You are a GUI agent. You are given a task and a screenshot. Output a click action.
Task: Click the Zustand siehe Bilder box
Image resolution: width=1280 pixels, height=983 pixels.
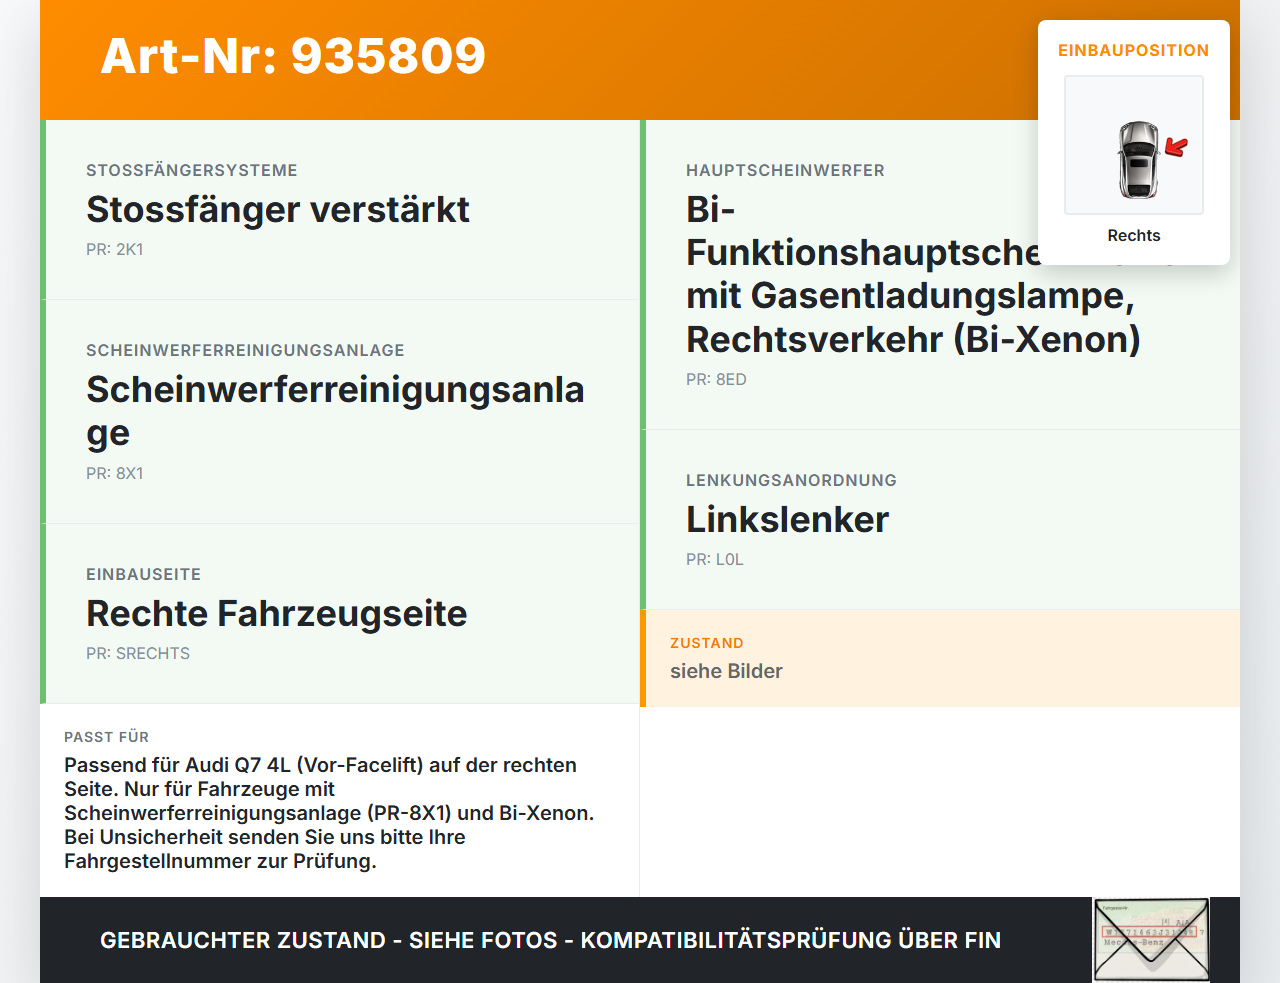(x=940, y=658)
